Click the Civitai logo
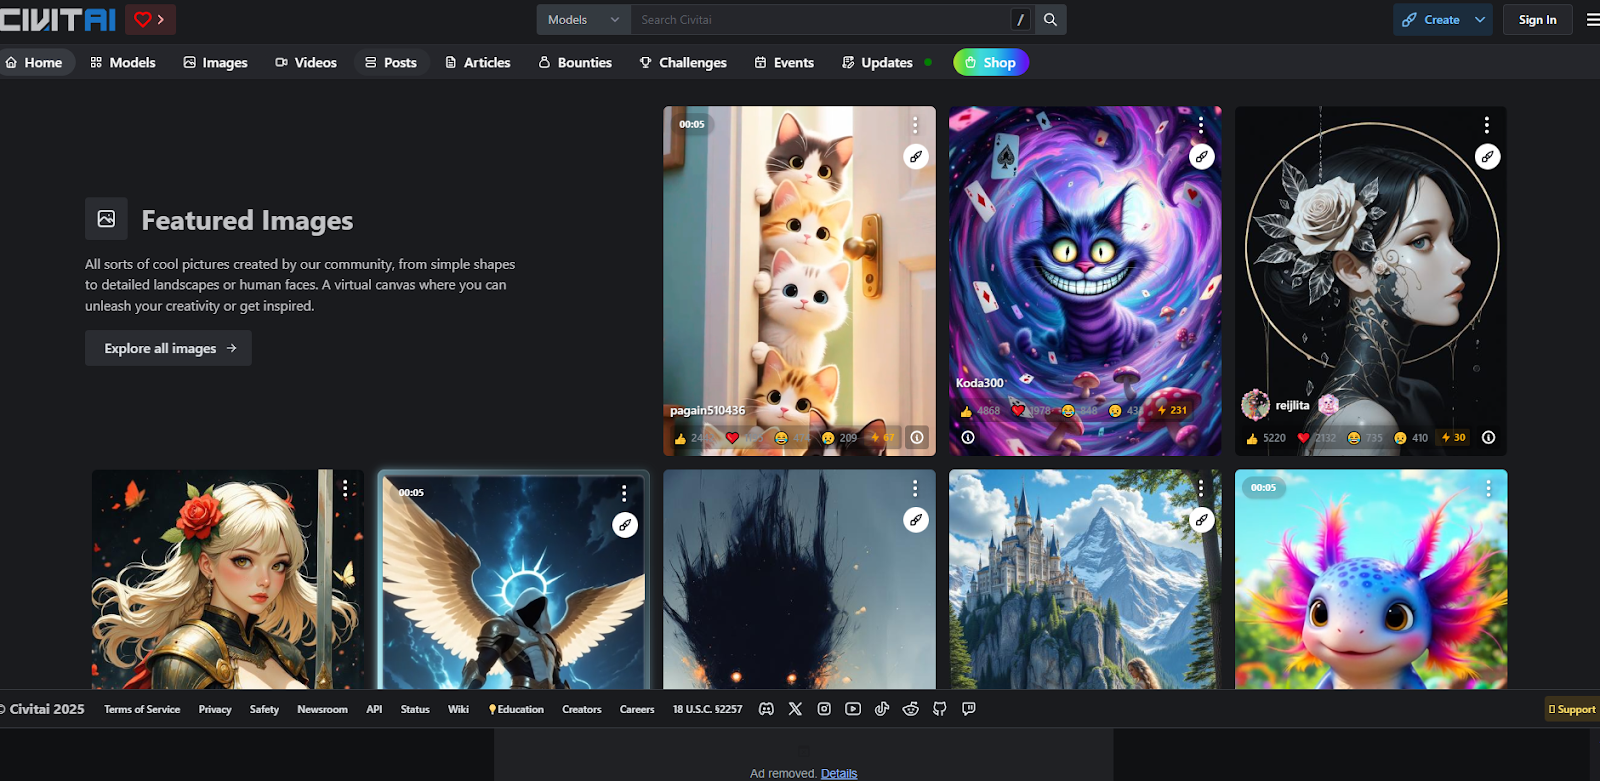This screenshot has width=1600, height=781. (x=58, y=19)
